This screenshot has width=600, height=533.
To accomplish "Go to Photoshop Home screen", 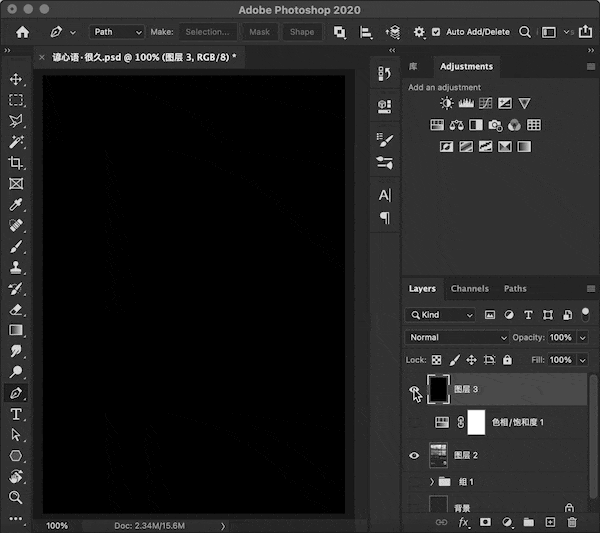I will 22,32.
